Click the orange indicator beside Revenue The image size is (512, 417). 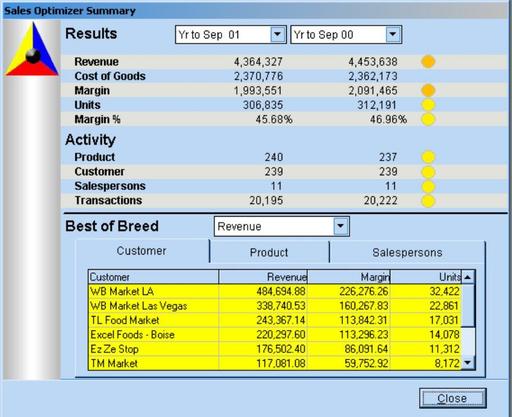[428, 62]
